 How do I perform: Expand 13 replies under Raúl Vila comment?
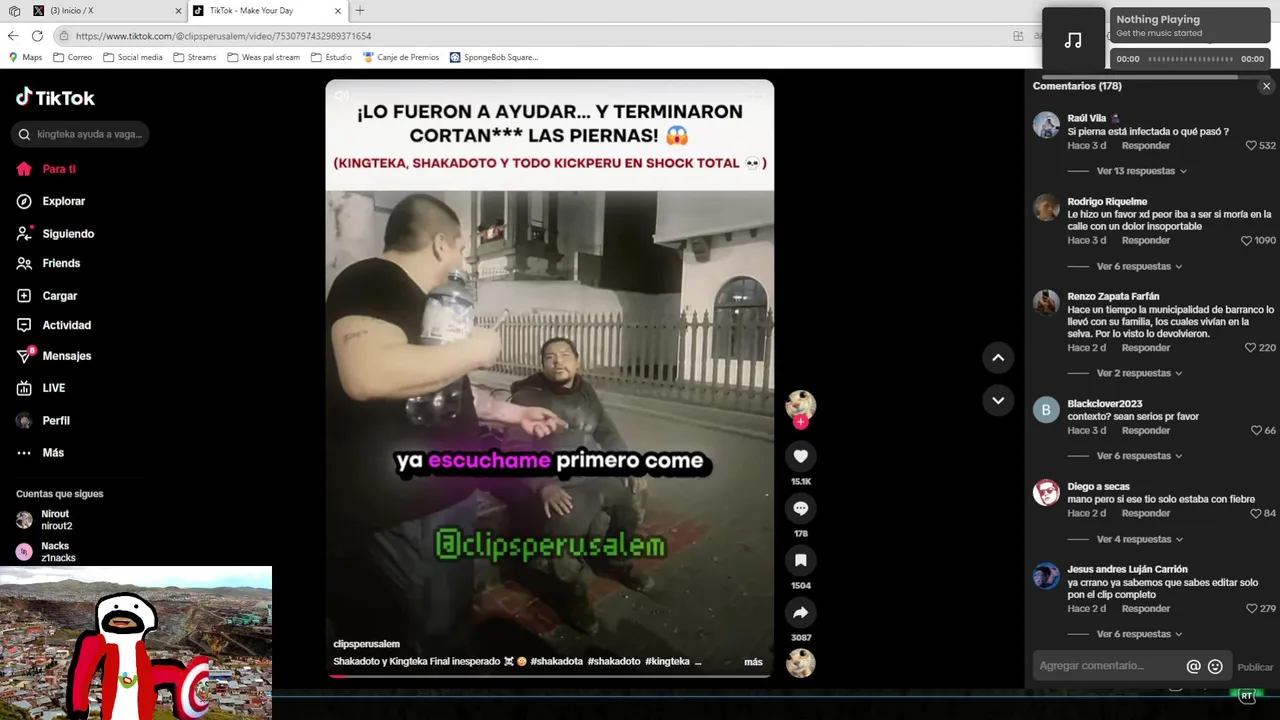pos(1141,171)
